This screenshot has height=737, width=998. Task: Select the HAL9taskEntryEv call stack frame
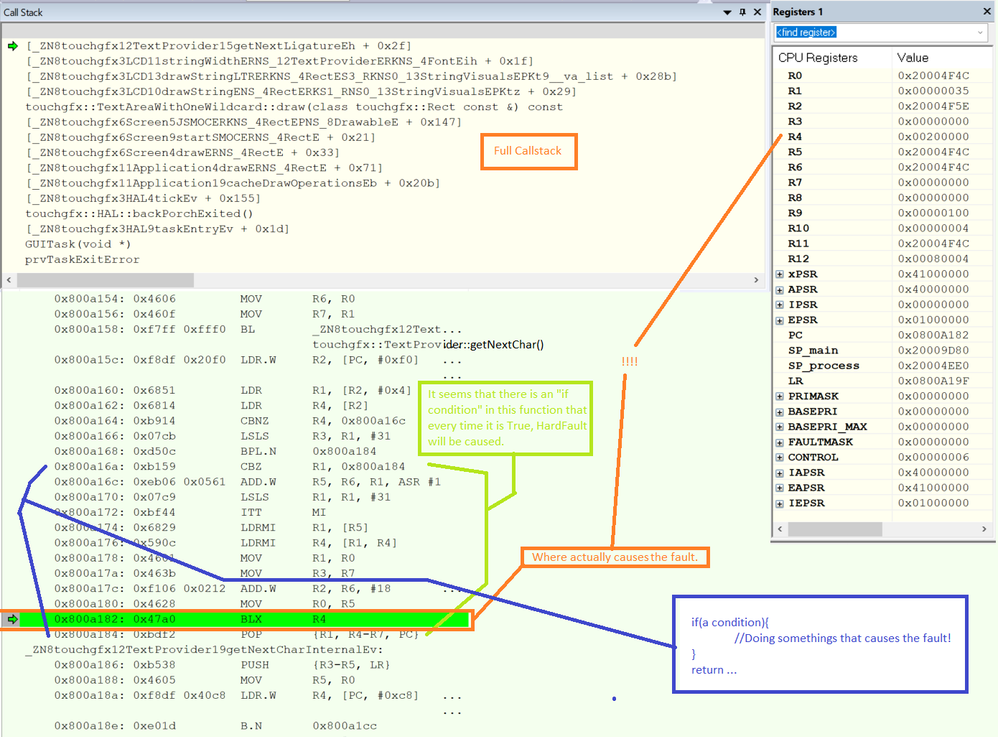pos(157,229)
